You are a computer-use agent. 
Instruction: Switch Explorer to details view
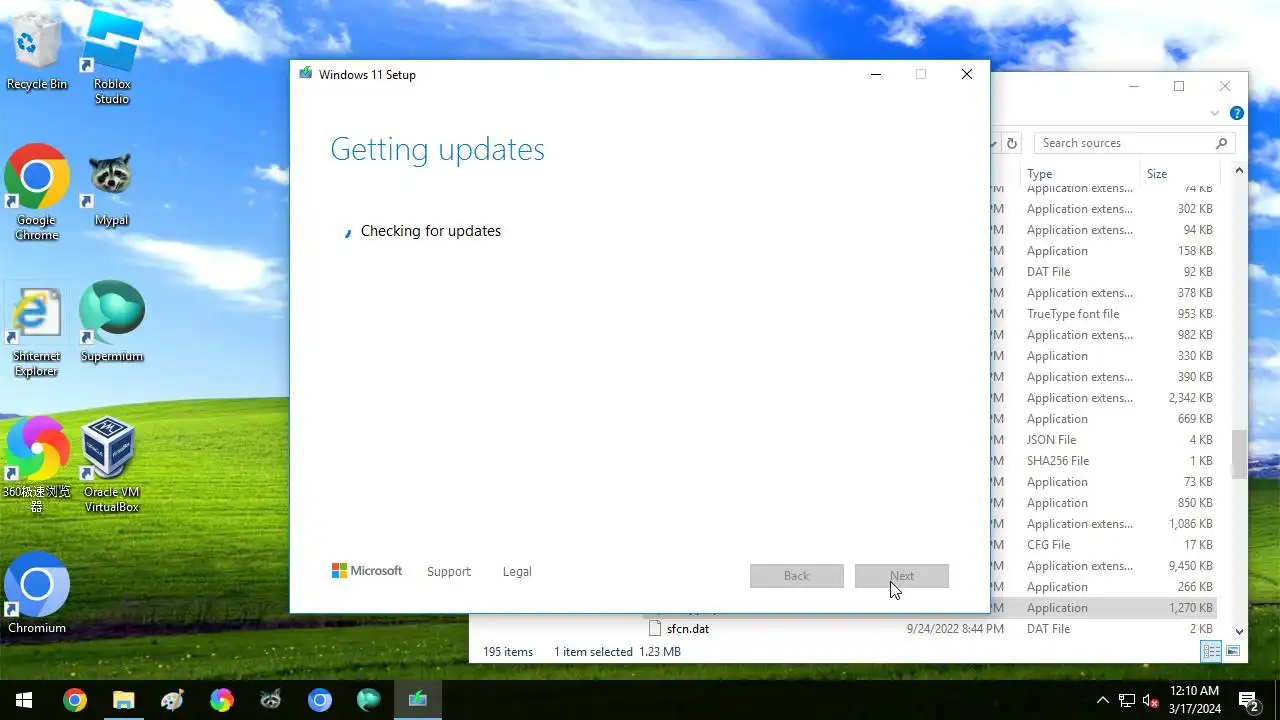1211,651
